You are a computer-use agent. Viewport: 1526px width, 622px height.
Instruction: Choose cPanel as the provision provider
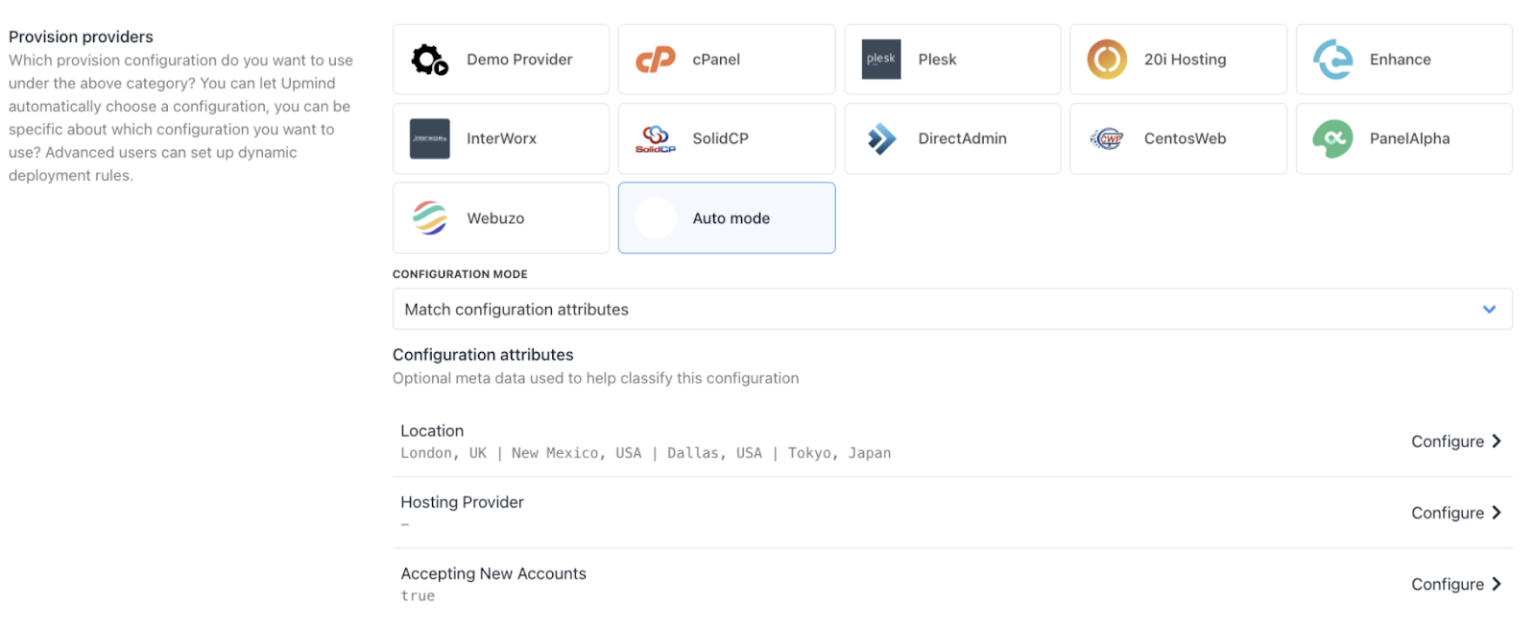[x=726, y=60]
